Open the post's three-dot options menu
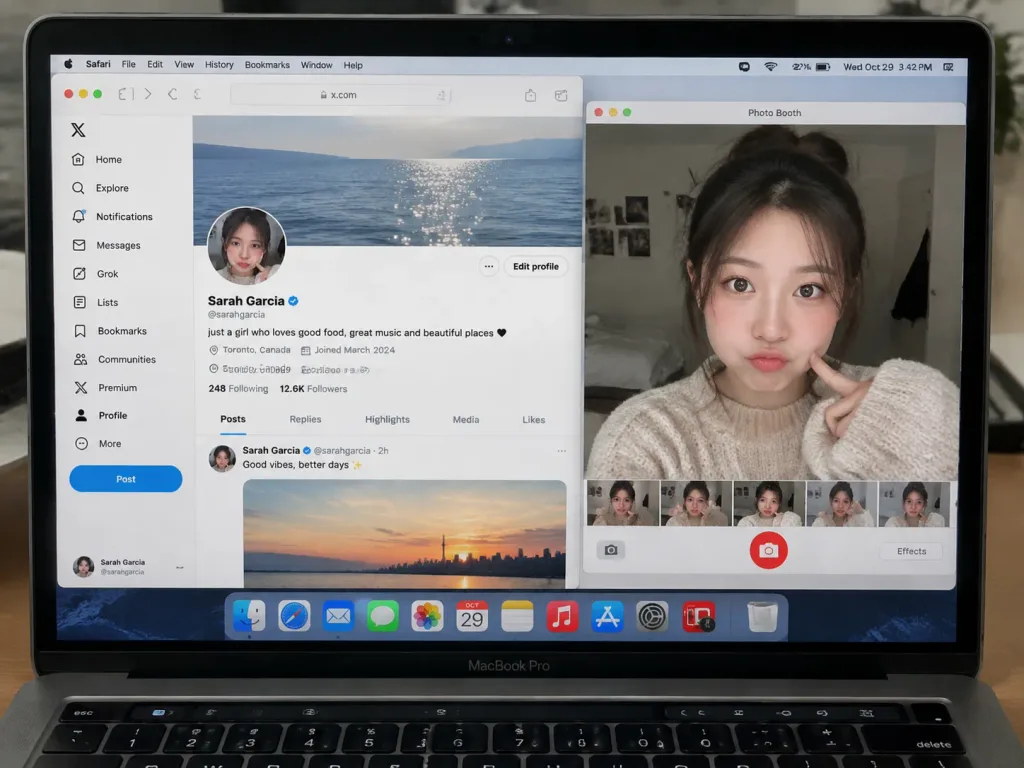 click(562, 451)
